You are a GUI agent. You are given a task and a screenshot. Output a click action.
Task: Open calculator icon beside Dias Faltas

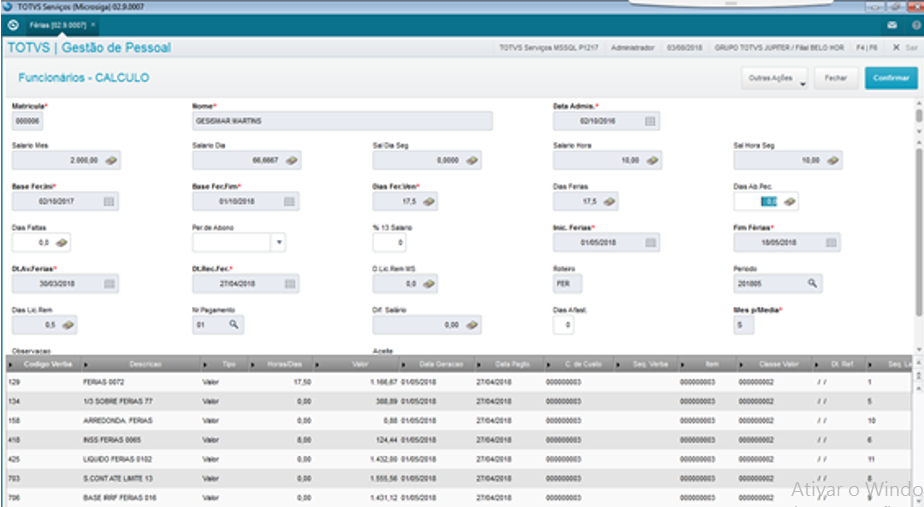point(61,243)
